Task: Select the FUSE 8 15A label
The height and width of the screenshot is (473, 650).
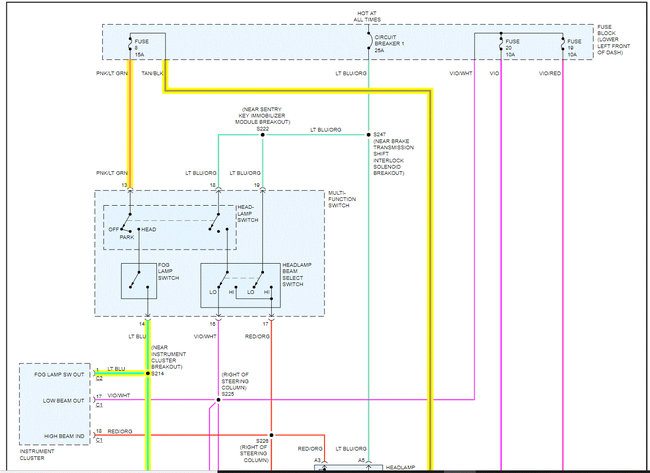Action: 141,48
